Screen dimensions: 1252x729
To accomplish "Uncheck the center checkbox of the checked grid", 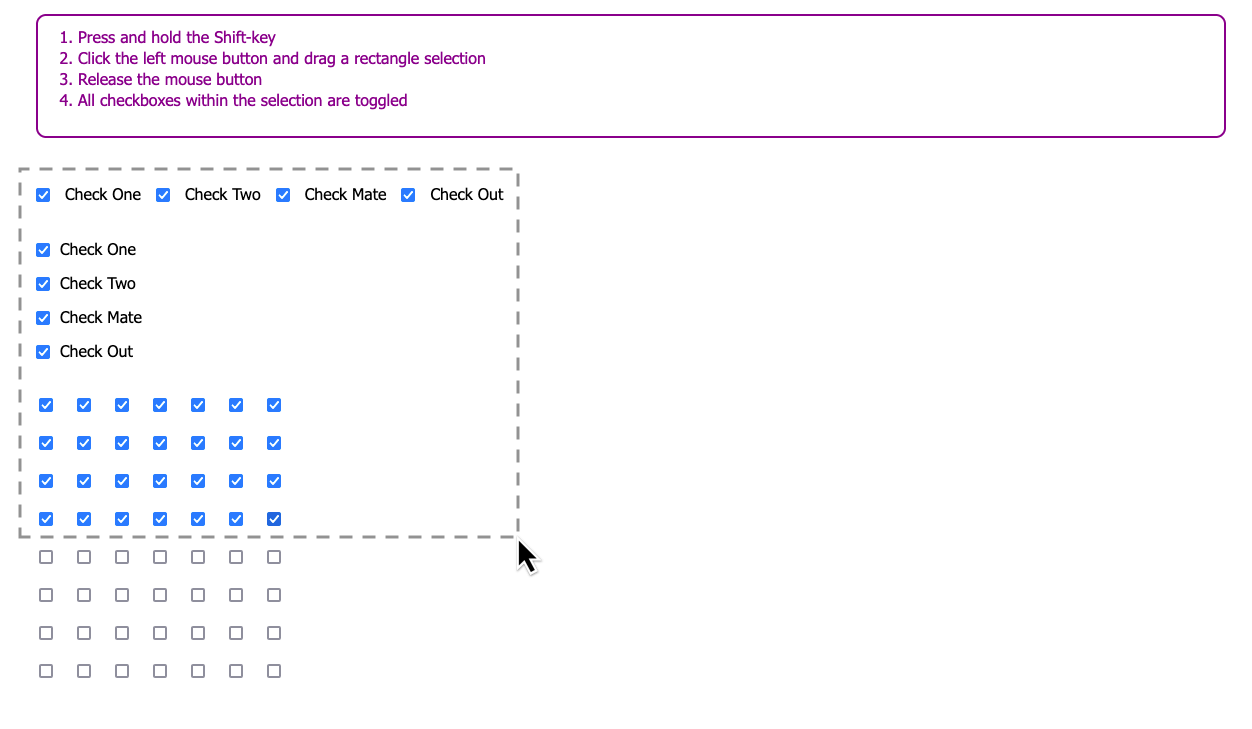I will [x=160, y=443].
